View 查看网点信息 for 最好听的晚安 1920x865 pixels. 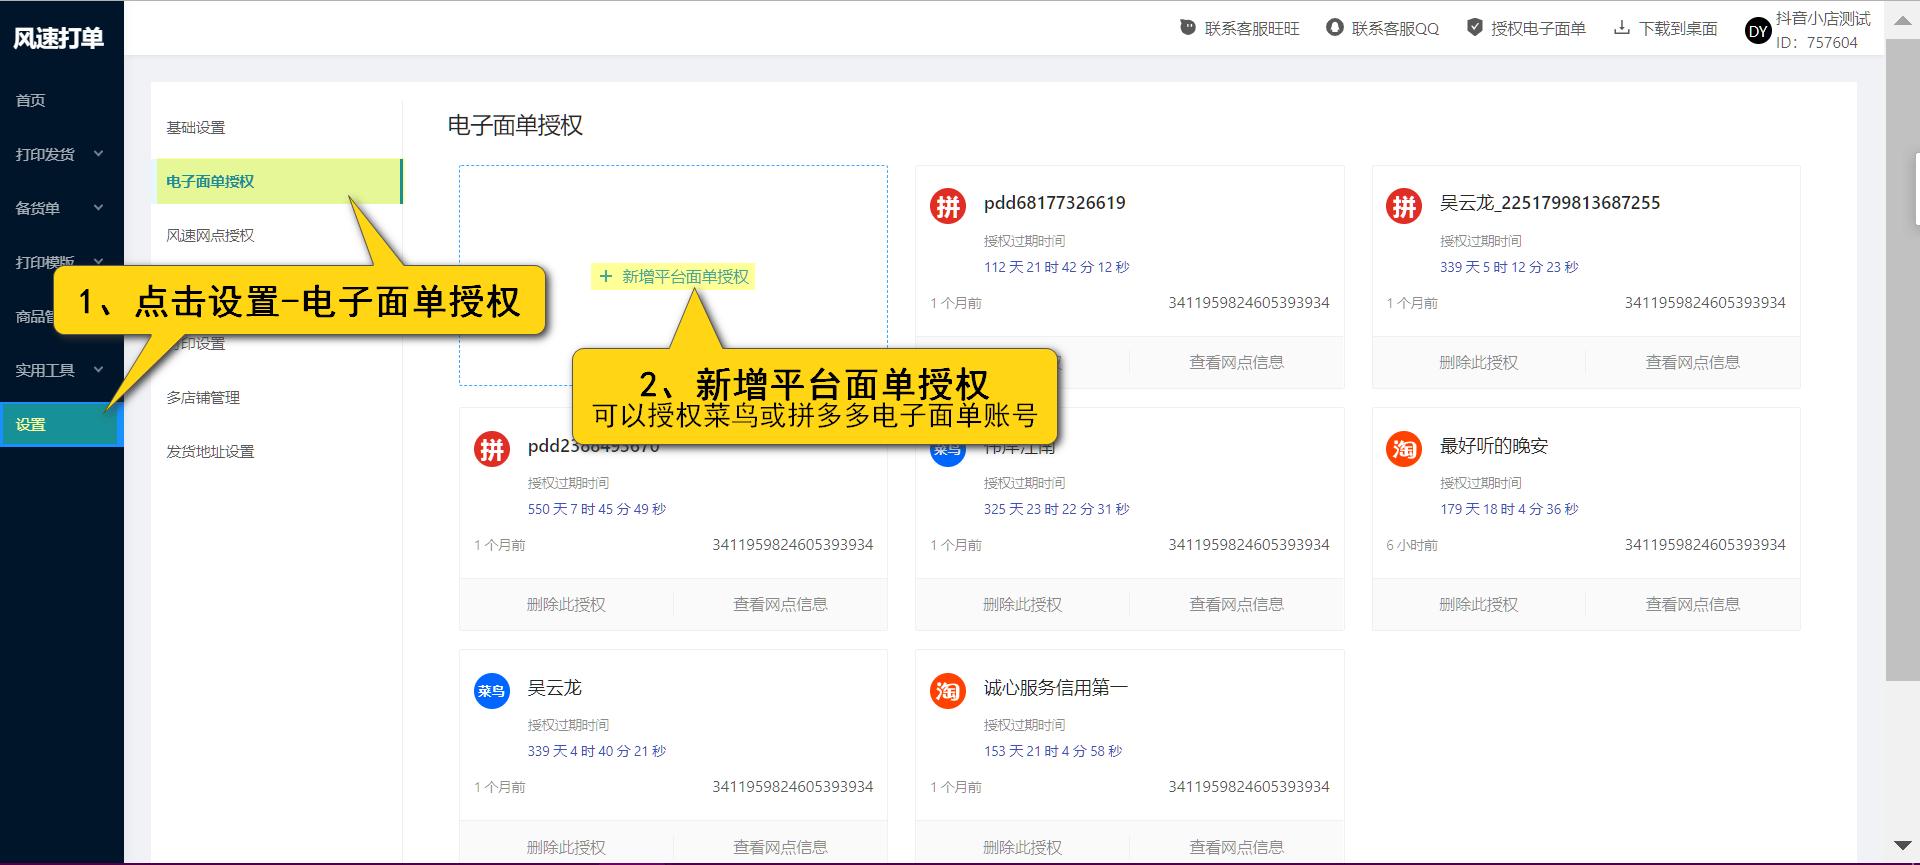coord(1692,604)
